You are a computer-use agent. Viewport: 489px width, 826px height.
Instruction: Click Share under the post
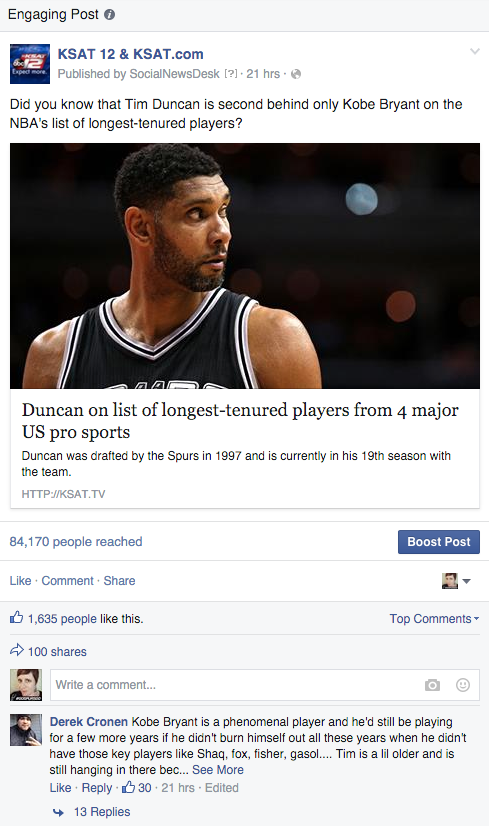tap(119, 581)
